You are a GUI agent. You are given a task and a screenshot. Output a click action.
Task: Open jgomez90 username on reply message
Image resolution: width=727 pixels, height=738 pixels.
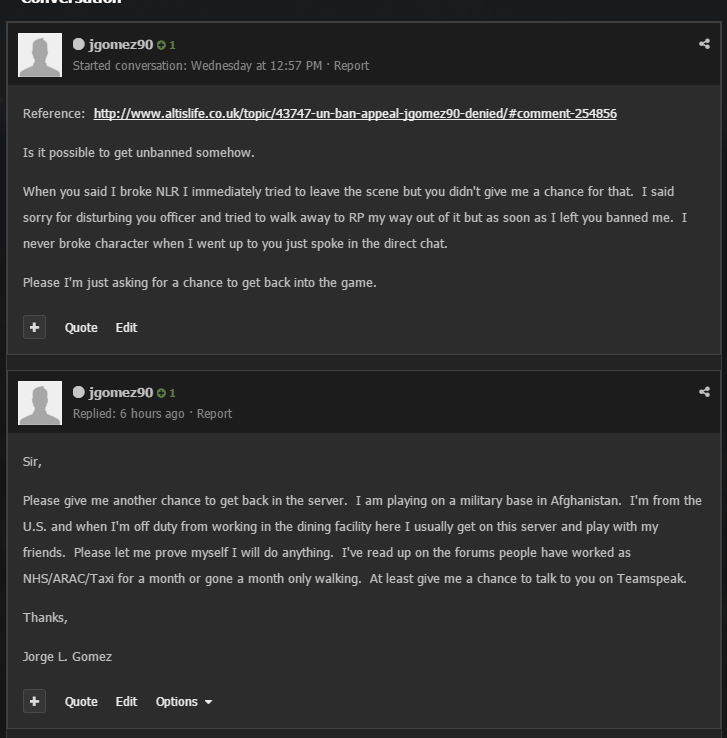point(121,393)
